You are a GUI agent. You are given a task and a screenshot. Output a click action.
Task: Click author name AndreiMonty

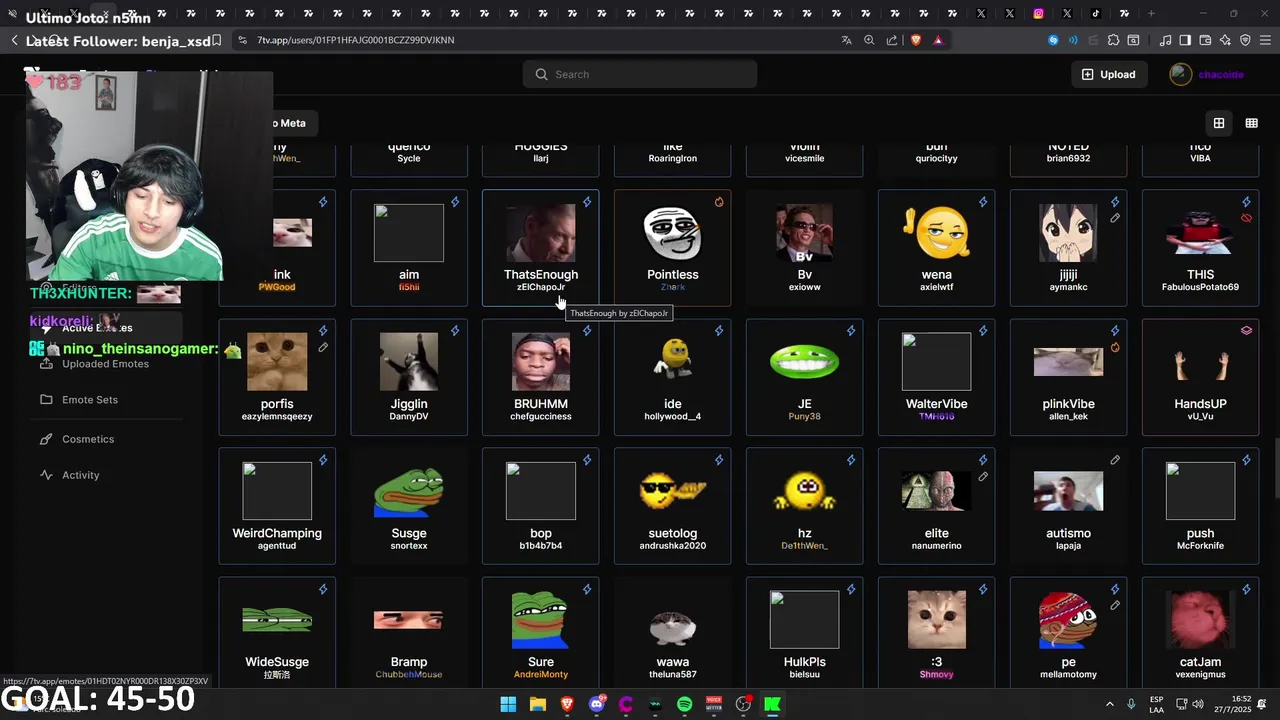point(541,674)
